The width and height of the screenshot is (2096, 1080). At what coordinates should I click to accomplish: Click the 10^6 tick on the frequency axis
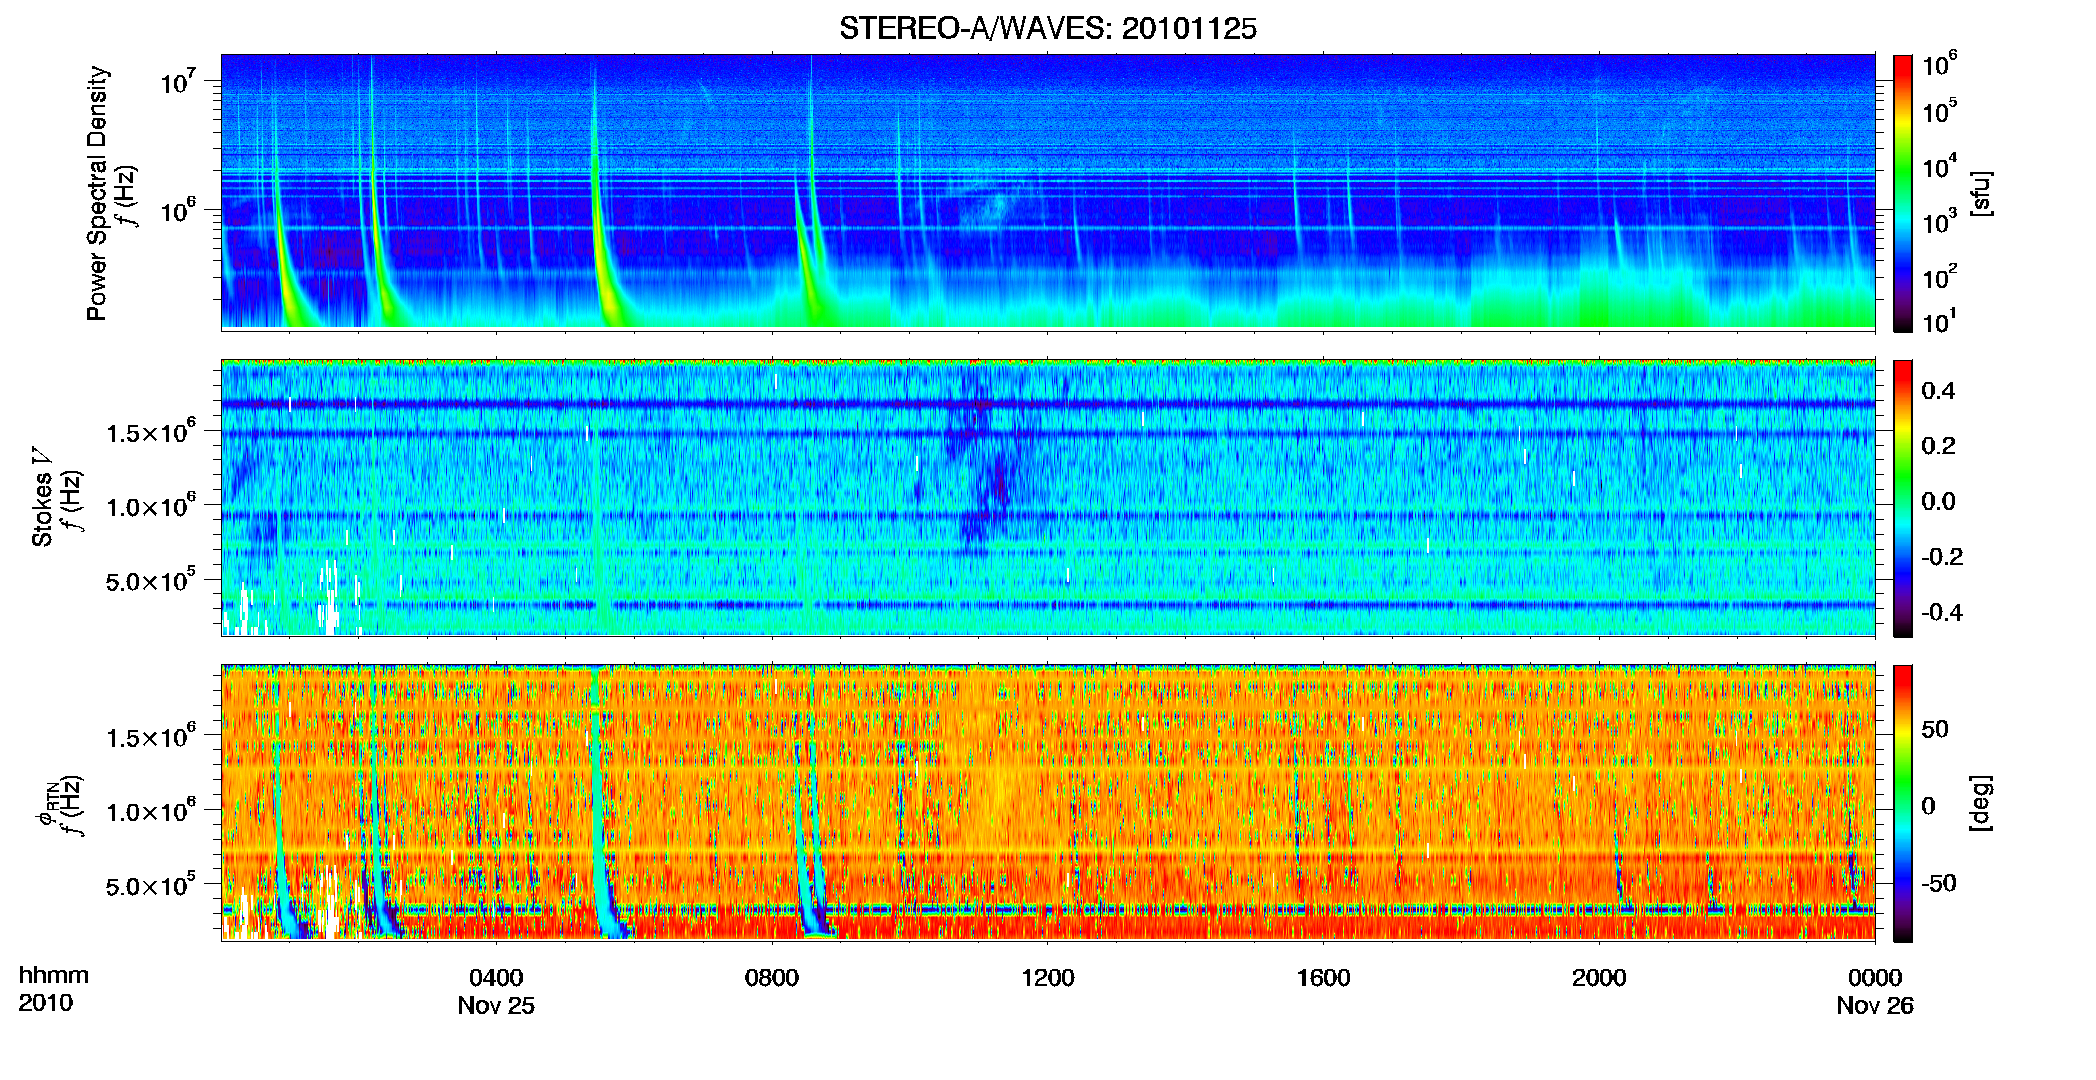176,210
